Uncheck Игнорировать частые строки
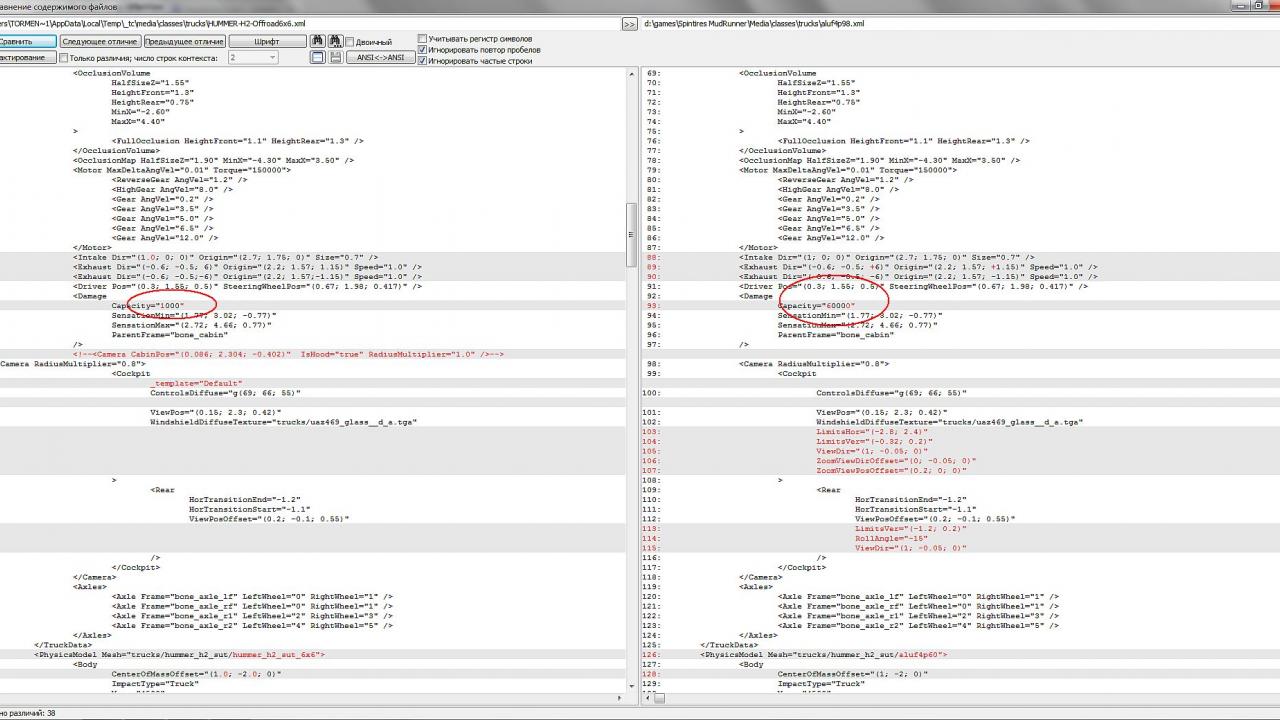This screenshot has width=1280, height=720. click(422, 61)
